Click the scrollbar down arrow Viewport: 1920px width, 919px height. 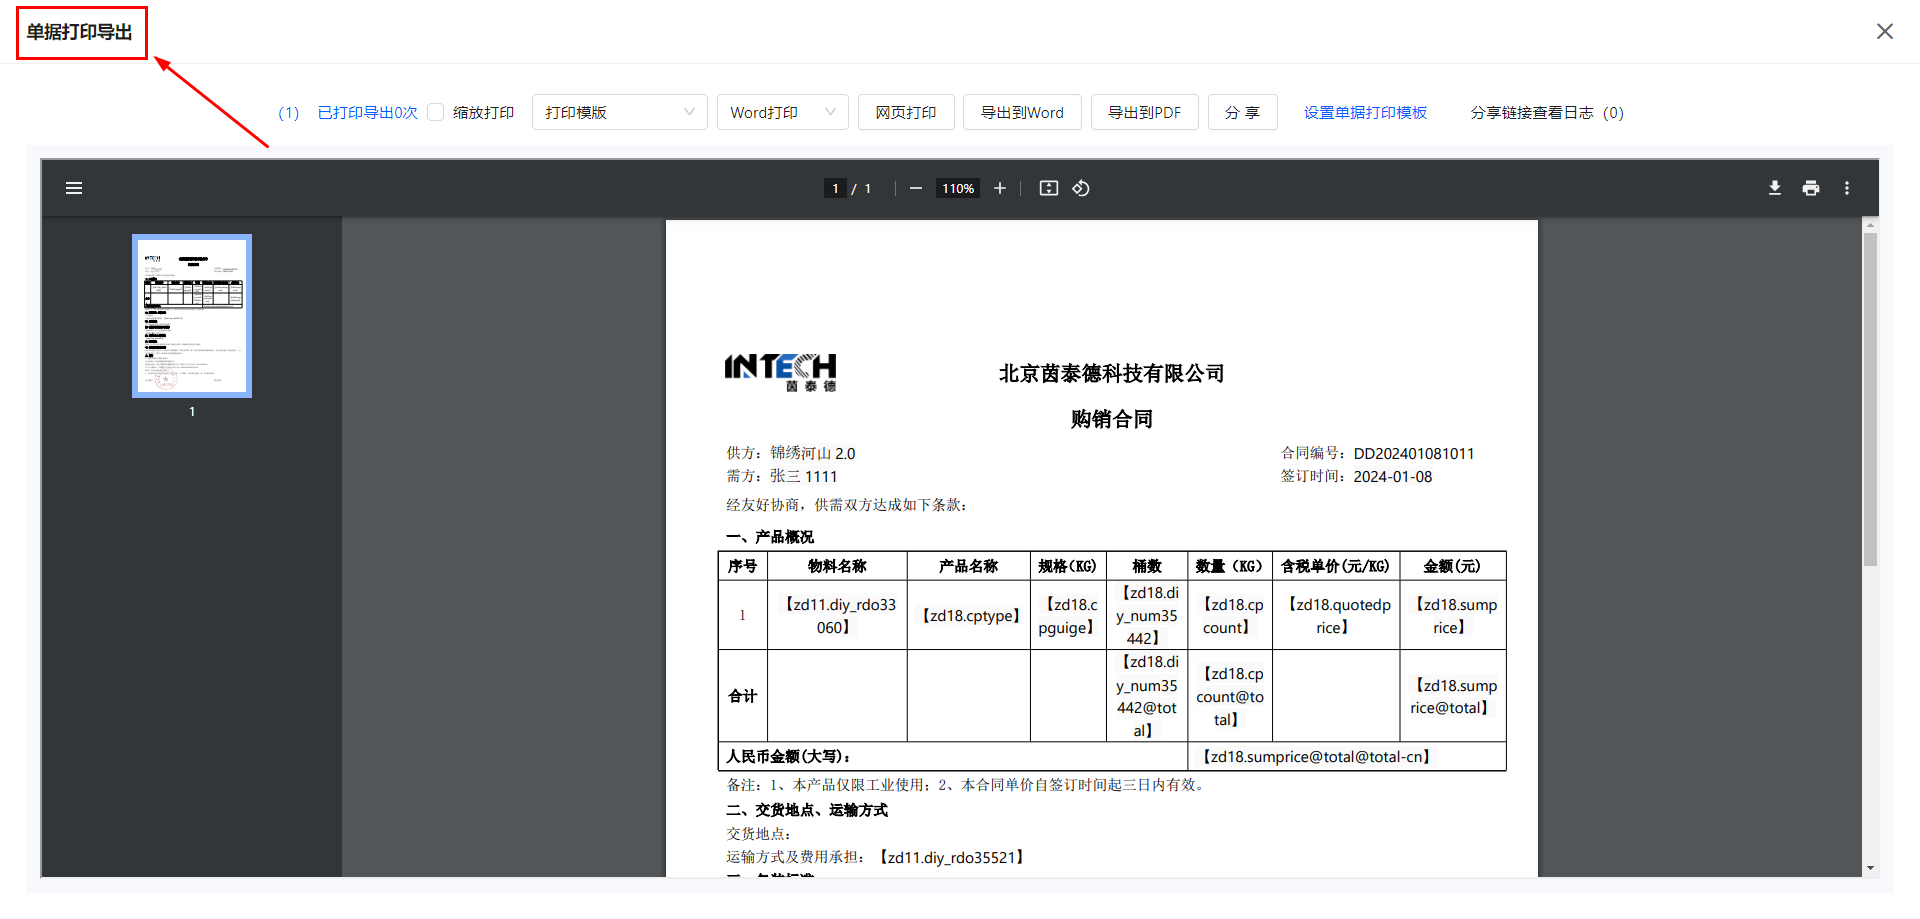(x=1870, y=868)
